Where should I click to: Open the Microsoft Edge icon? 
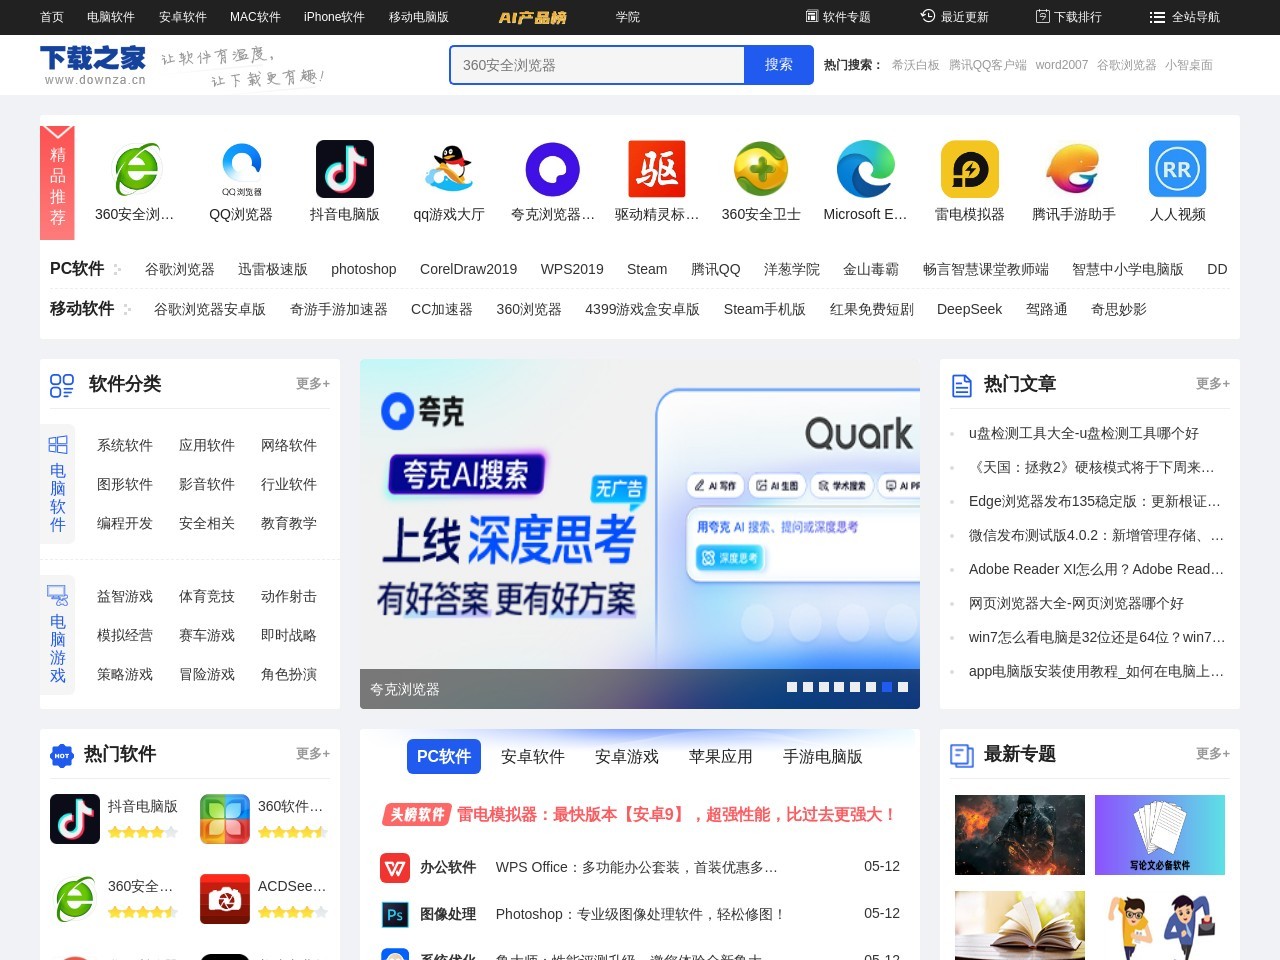pyautogui.click(x=865, y=169)
